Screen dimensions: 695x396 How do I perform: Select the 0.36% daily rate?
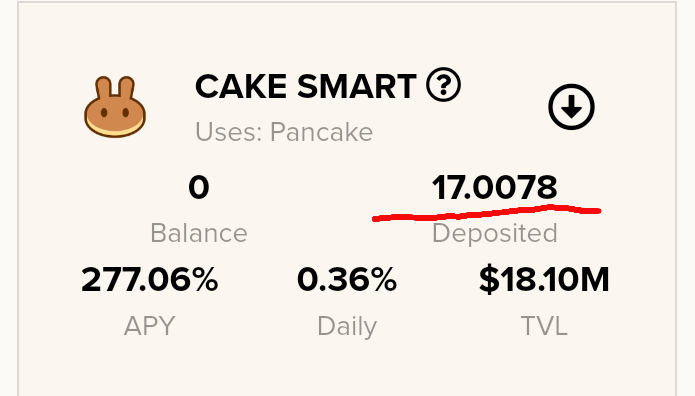click(347, 279)
